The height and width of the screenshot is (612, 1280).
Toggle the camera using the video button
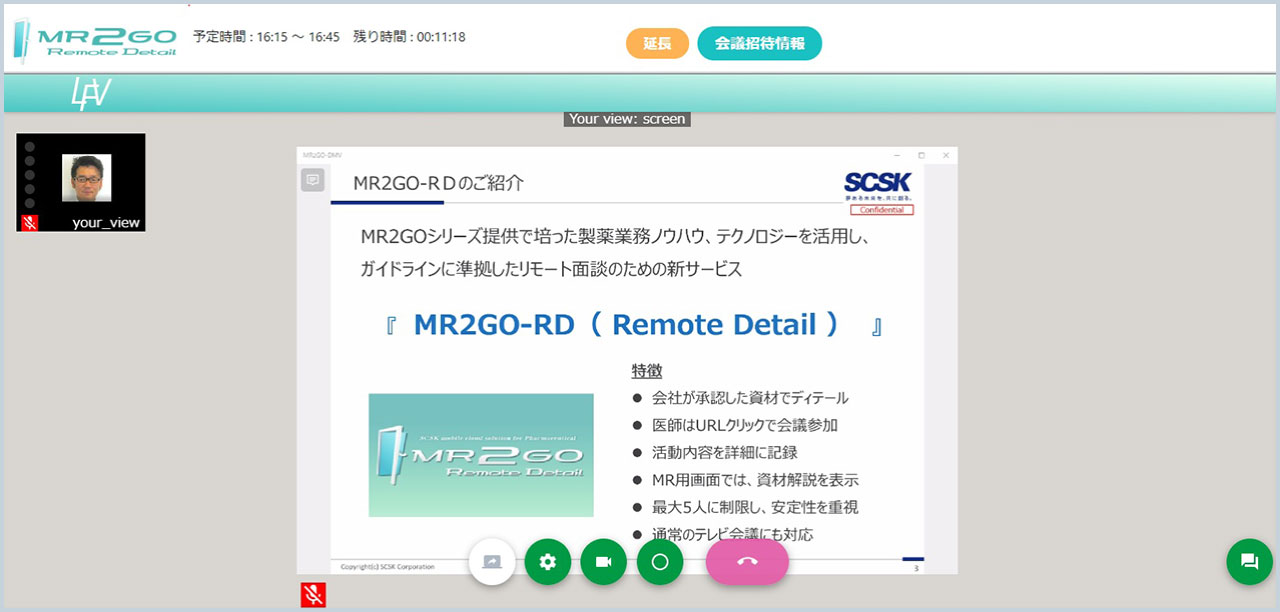pyautogui.click(x=603, y=562)
